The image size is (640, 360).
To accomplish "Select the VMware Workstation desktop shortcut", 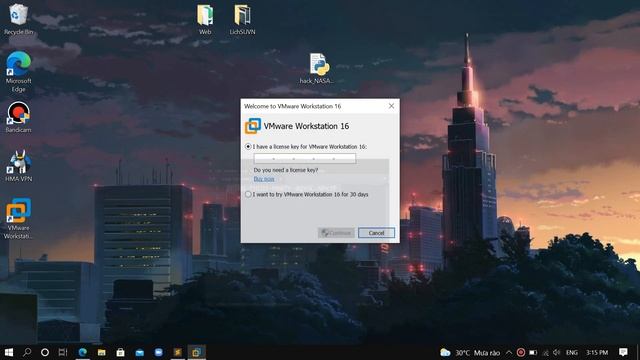I will 18,218.
